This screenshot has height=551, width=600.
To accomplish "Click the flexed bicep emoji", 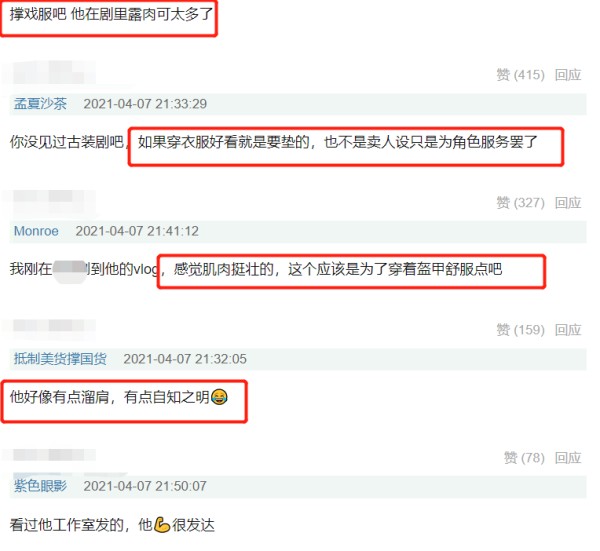I will coord(162,525).
